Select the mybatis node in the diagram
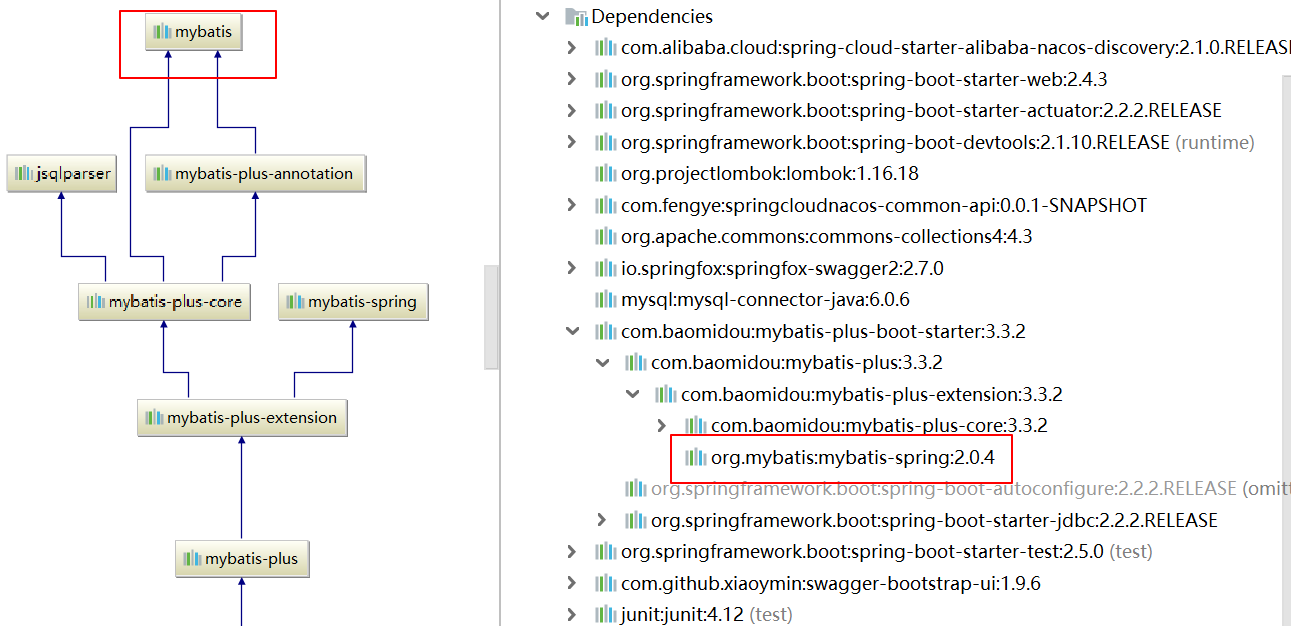The height and width of the screenshot is (626, 1291). [194, 32]
